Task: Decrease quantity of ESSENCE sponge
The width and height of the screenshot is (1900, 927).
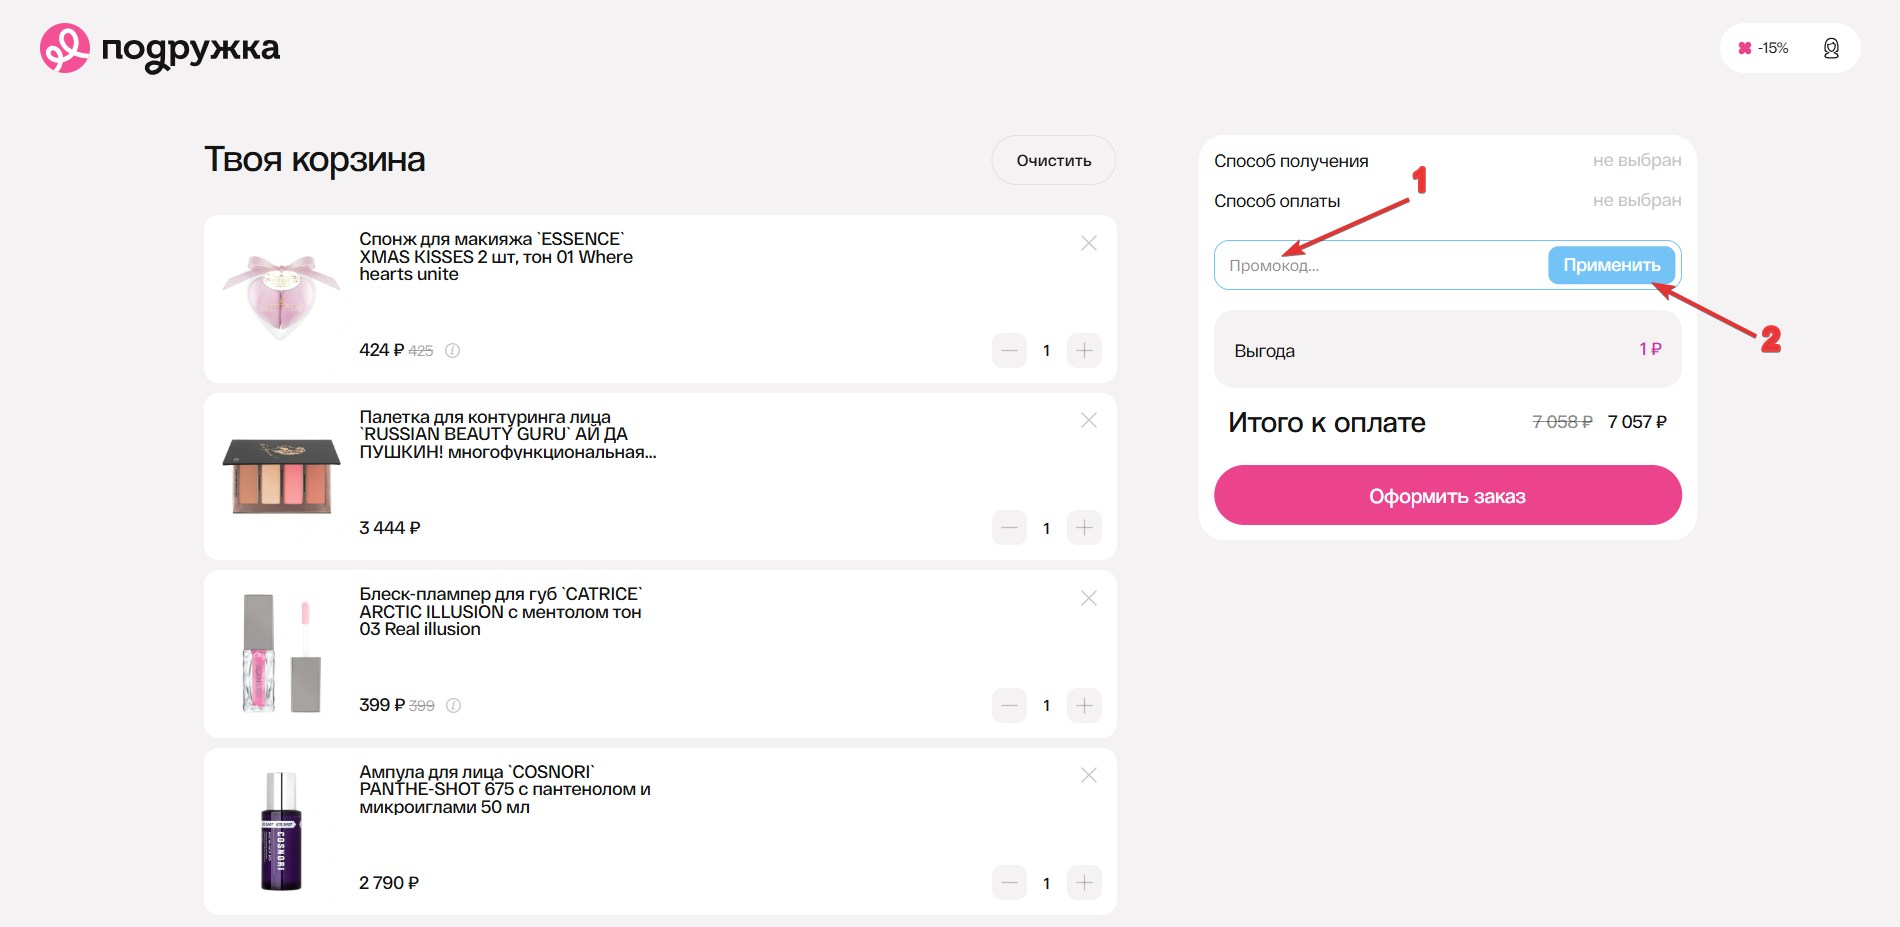Action: pos(1009,351)
